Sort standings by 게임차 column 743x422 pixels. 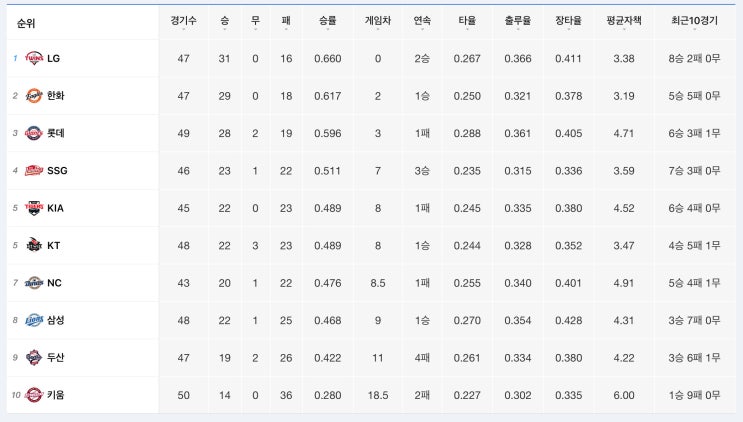point(378,21)
